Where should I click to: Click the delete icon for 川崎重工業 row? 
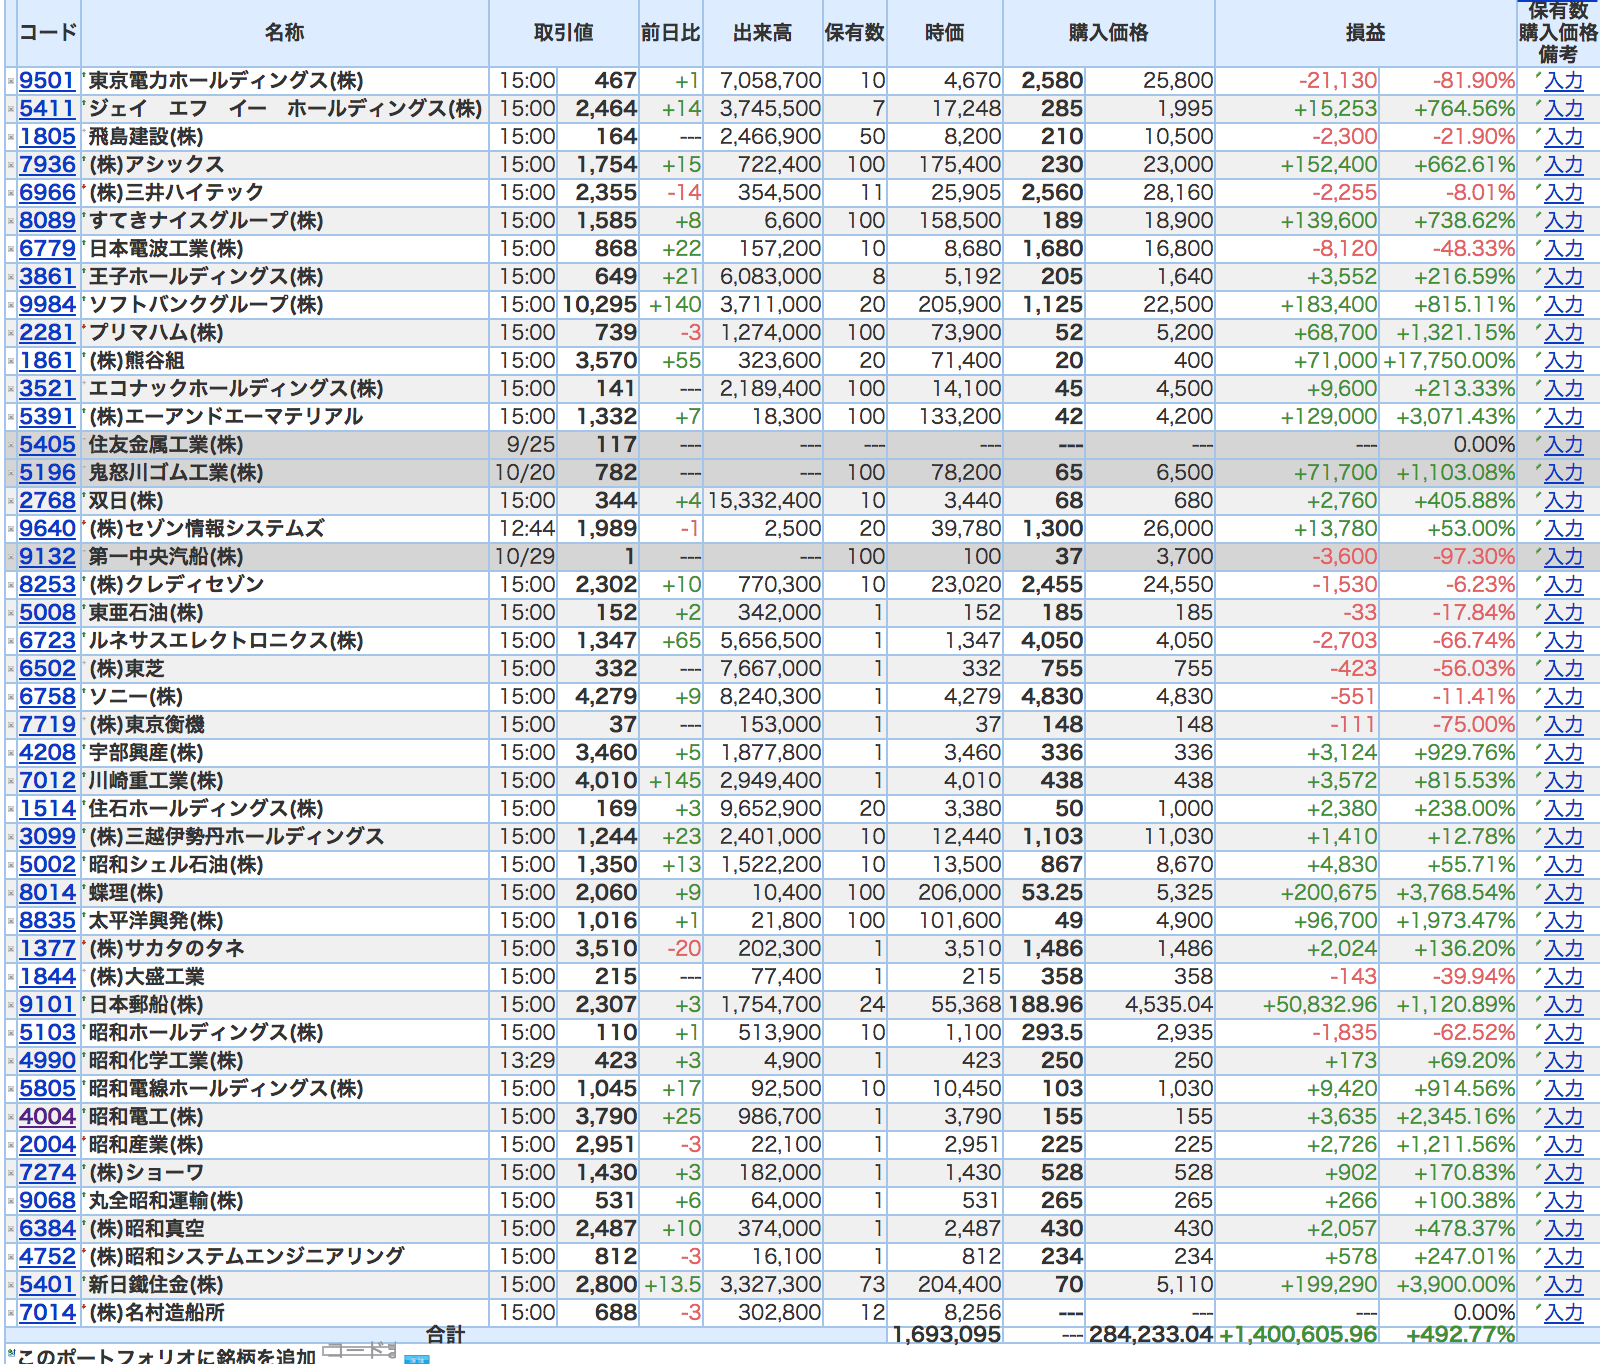coord(11,781)
